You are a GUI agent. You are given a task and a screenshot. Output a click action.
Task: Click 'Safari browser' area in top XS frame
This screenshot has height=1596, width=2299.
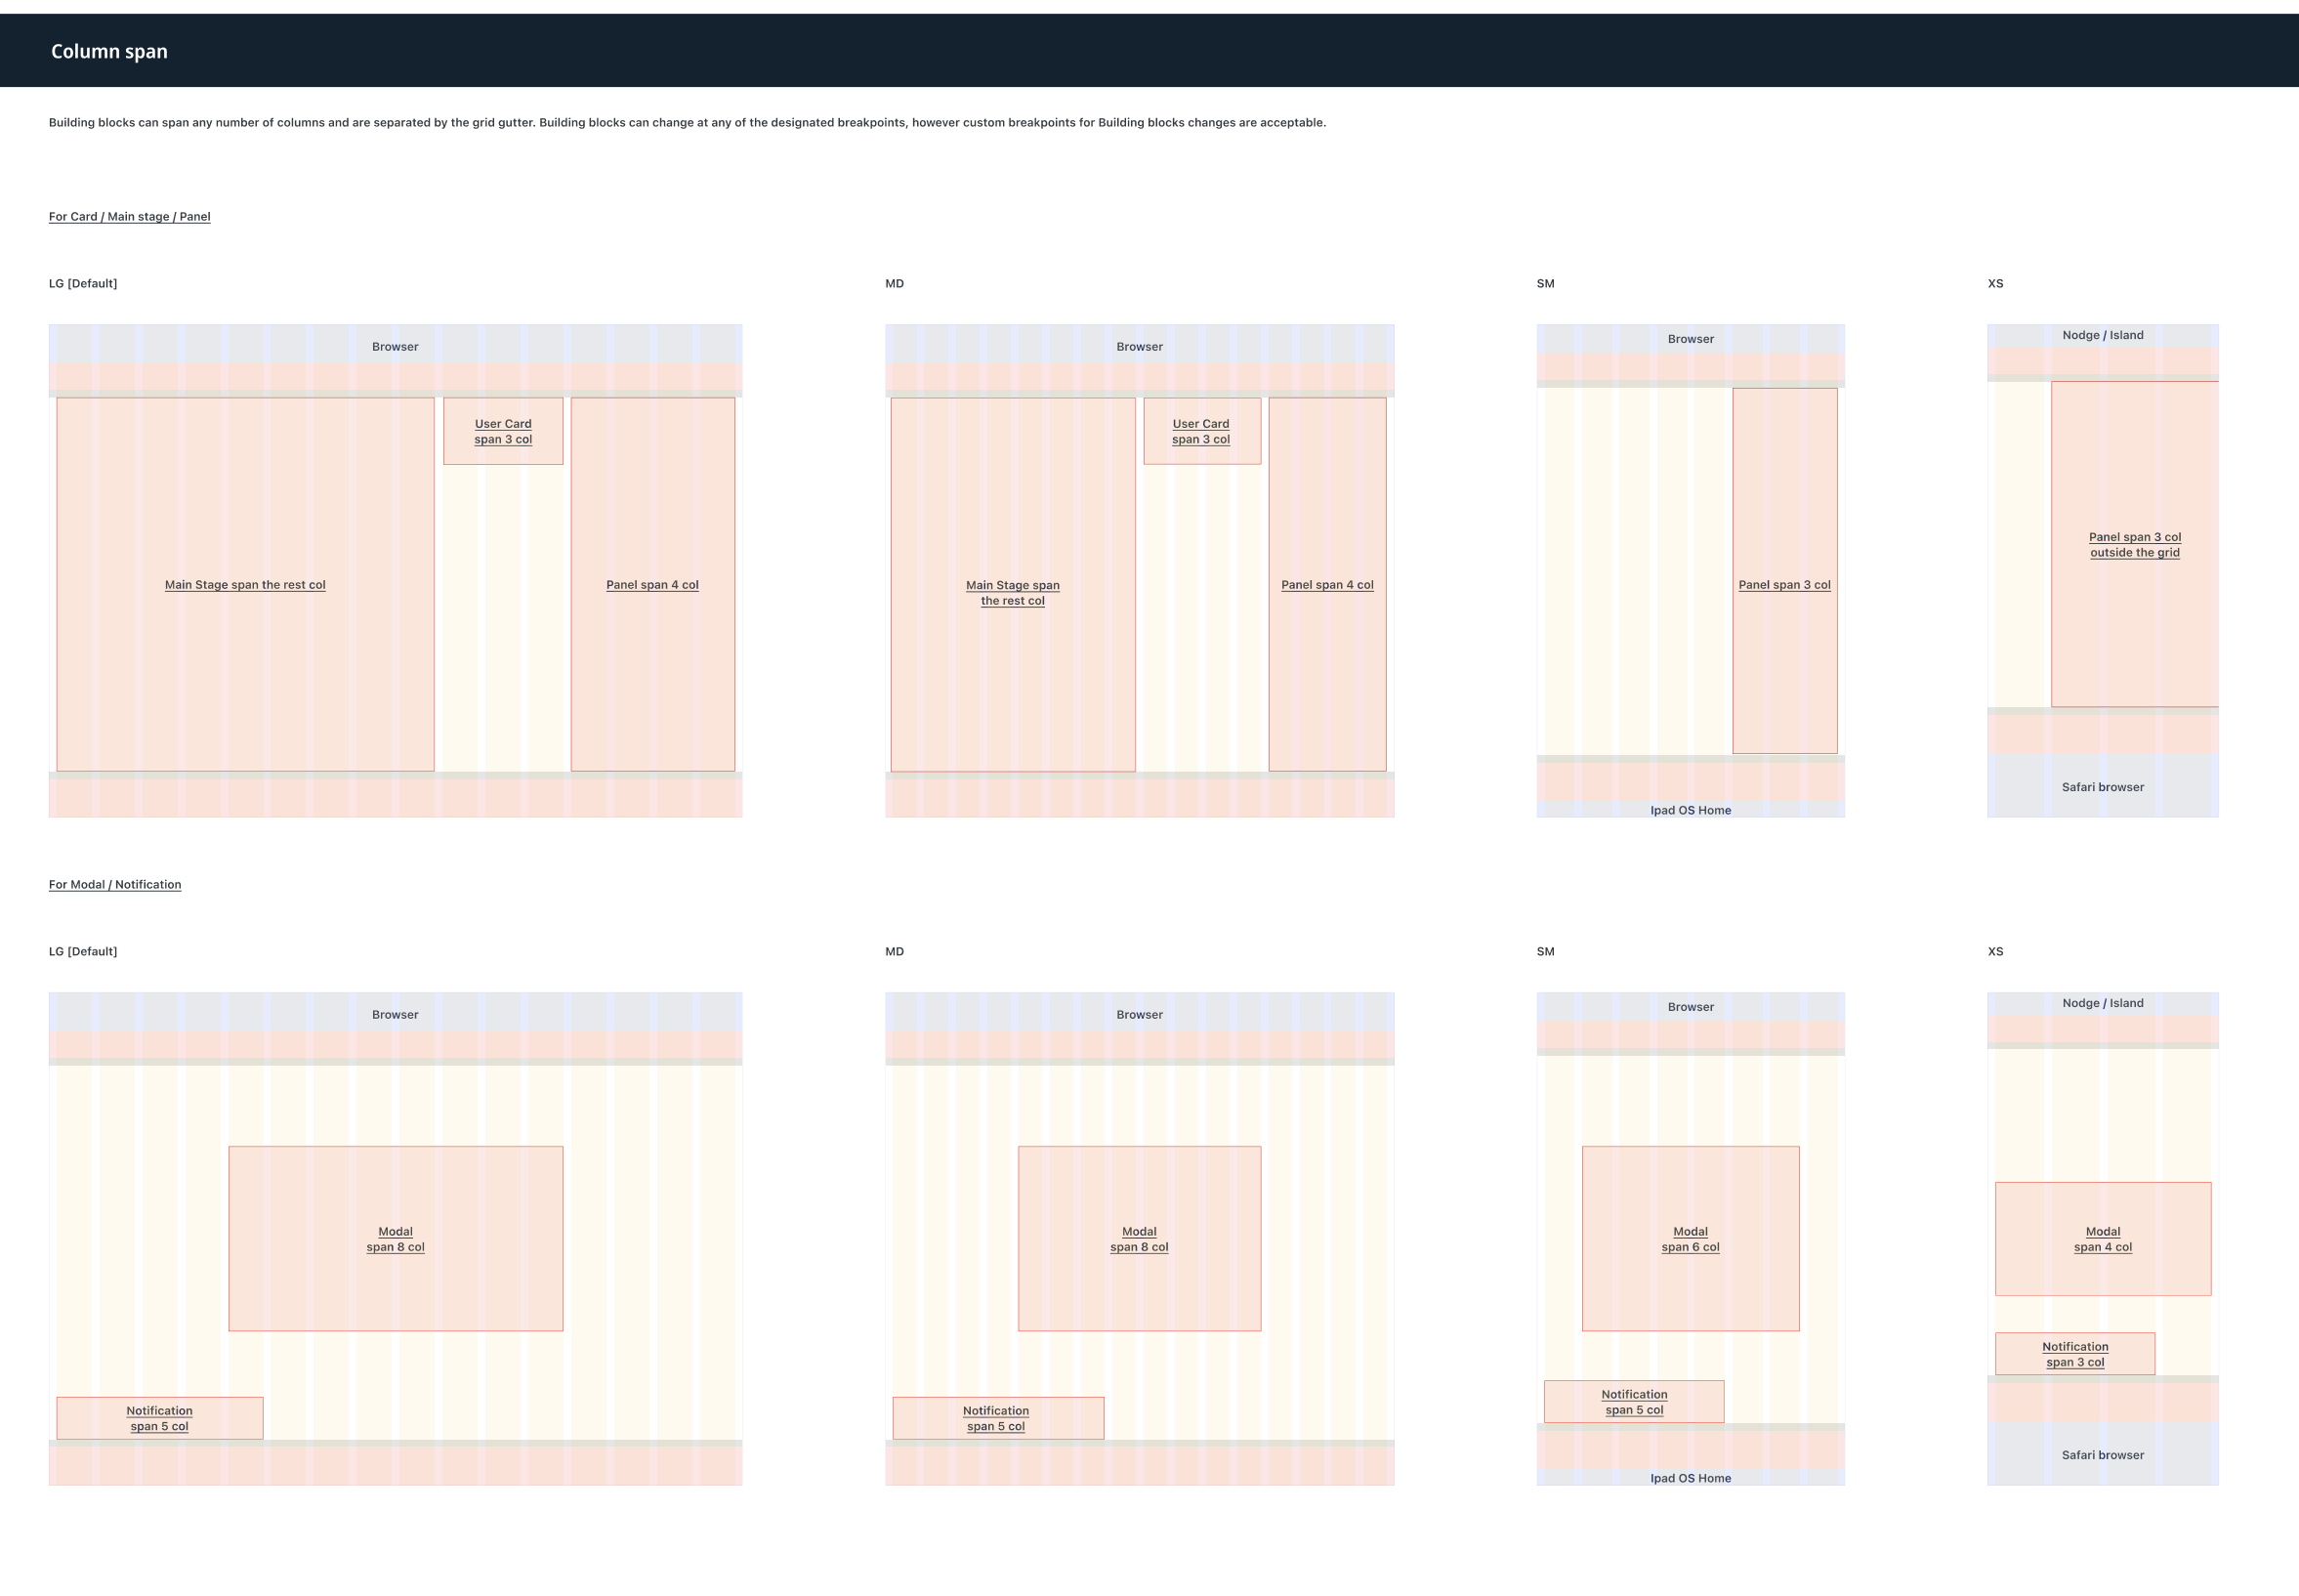click(x=2102, y=788)
